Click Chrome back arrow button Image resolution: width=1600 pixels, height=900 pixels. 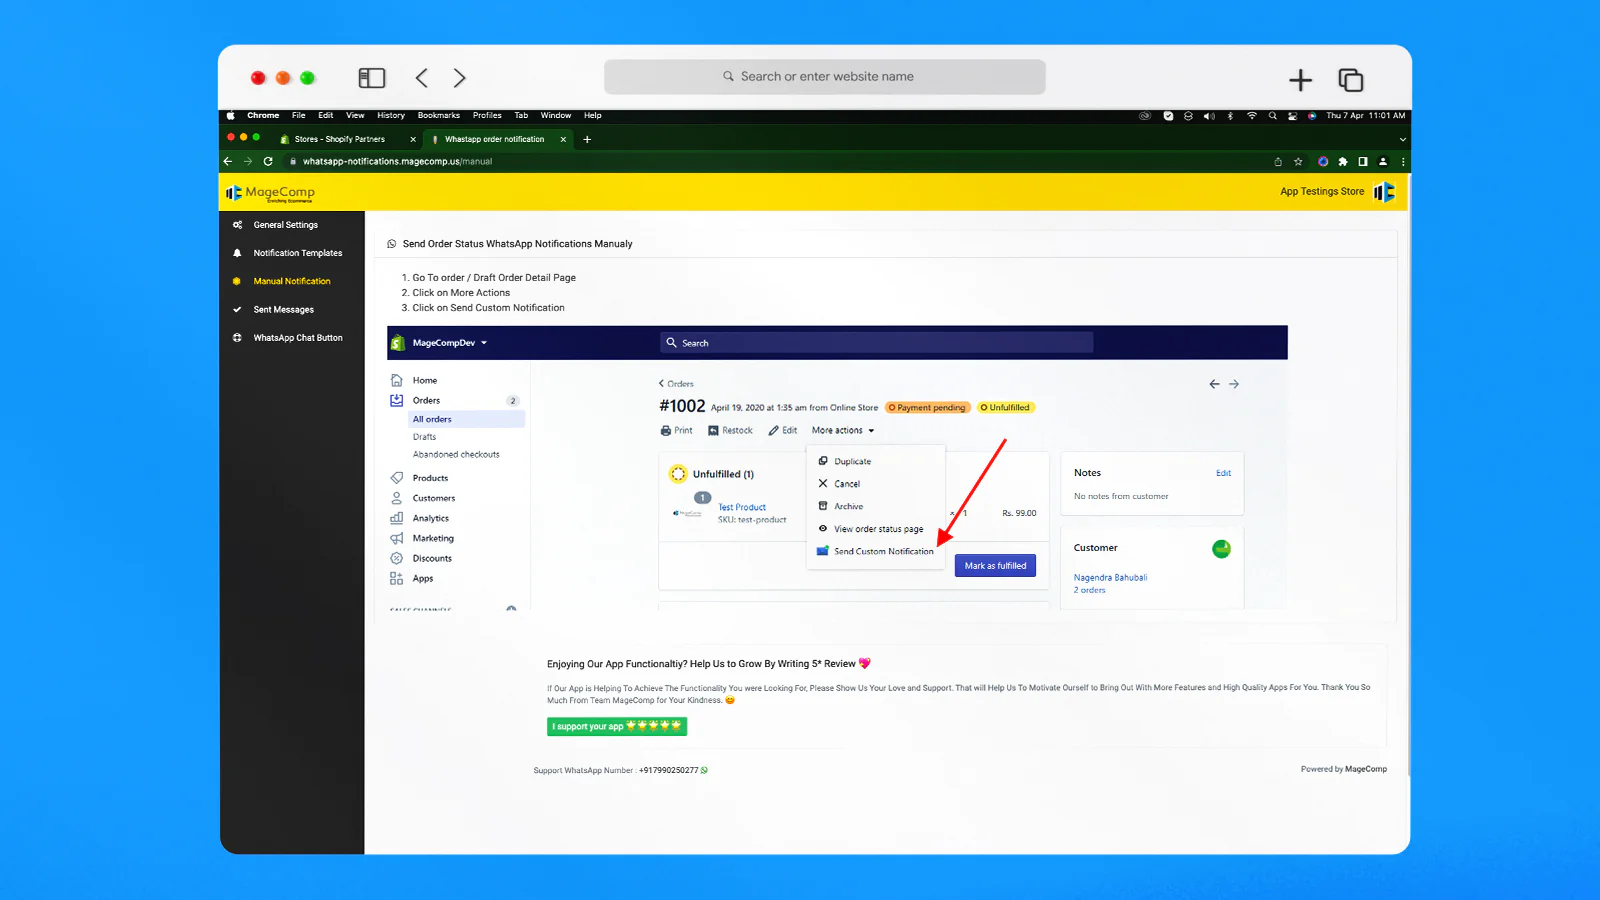228,161
